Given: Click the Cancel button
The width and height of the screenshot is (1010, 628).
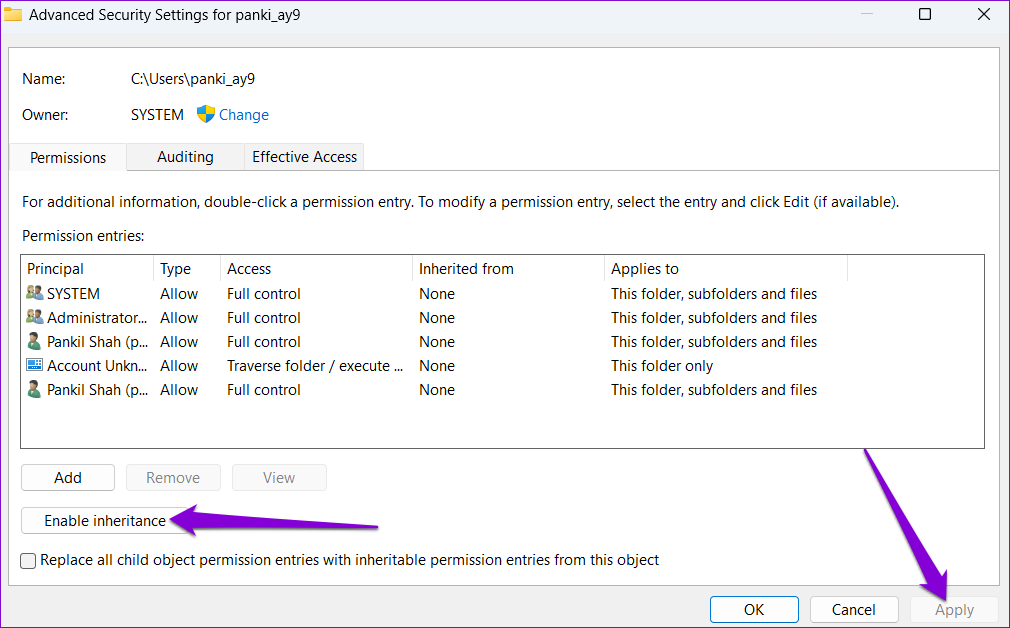Looking at the screenshot, I should (x=853, y=609).
